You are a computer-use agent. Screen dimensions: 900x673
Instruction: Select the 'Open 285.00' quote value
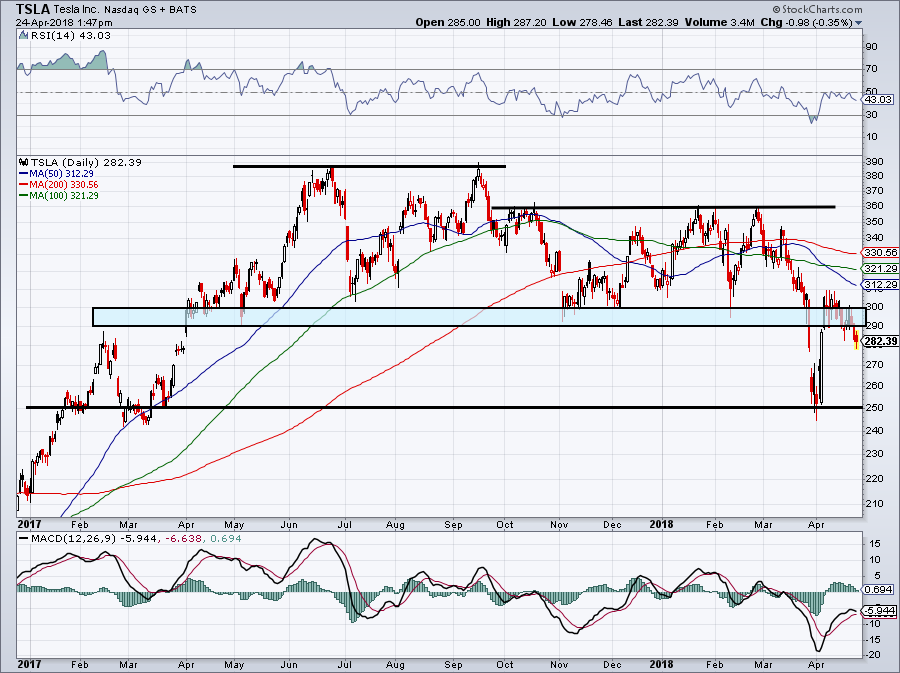[x=448, y=22]
